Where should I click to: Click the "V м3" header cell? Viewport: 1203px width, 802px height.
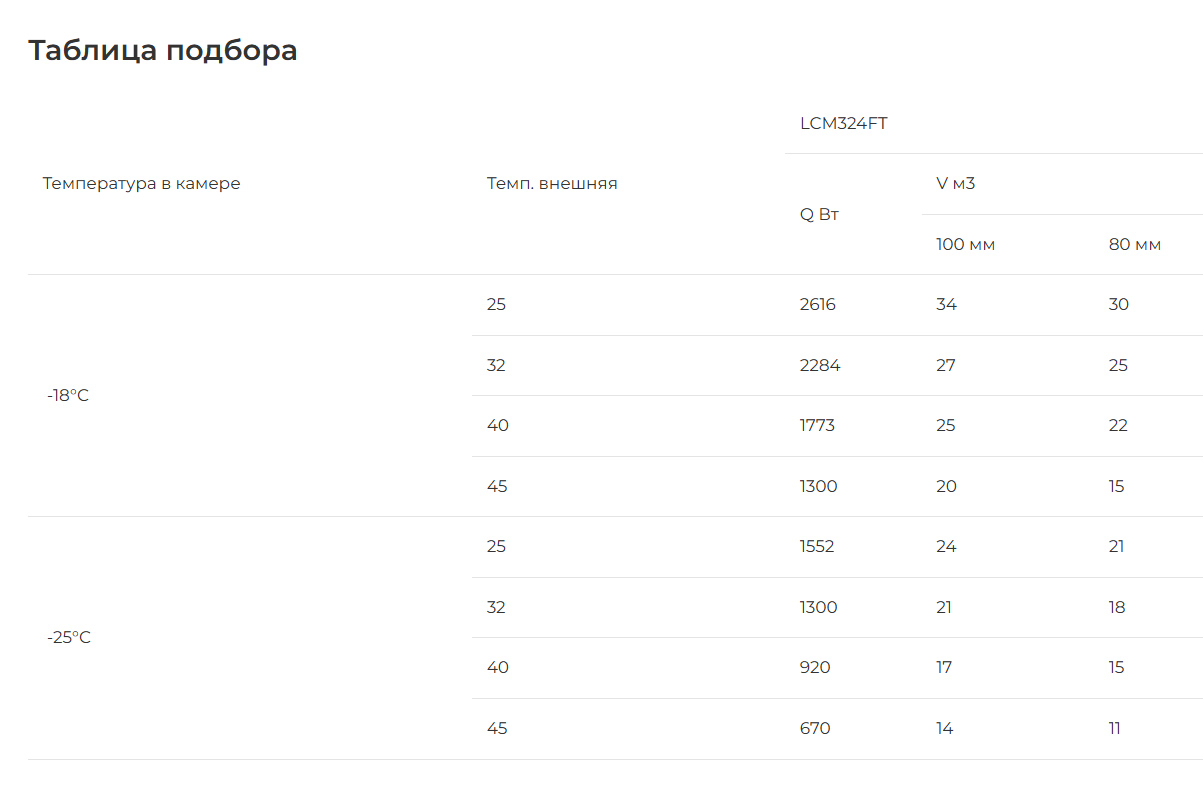click(x=955, y=184)
